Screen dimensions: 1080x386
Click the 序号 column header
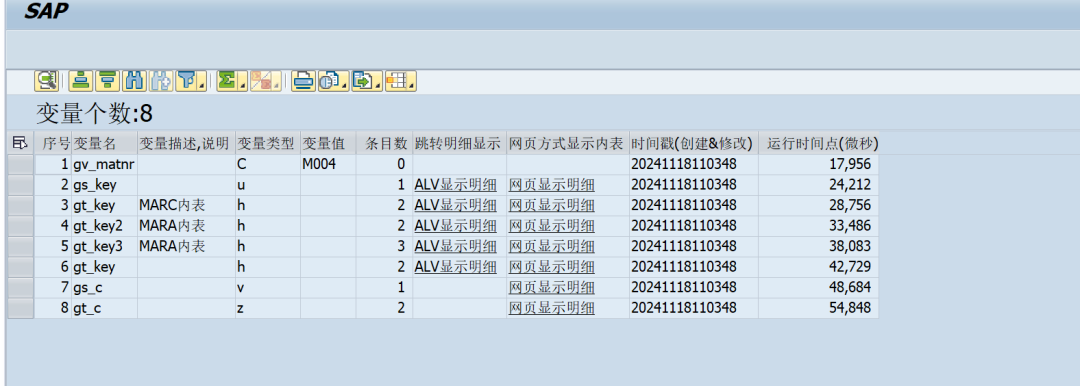53,143
